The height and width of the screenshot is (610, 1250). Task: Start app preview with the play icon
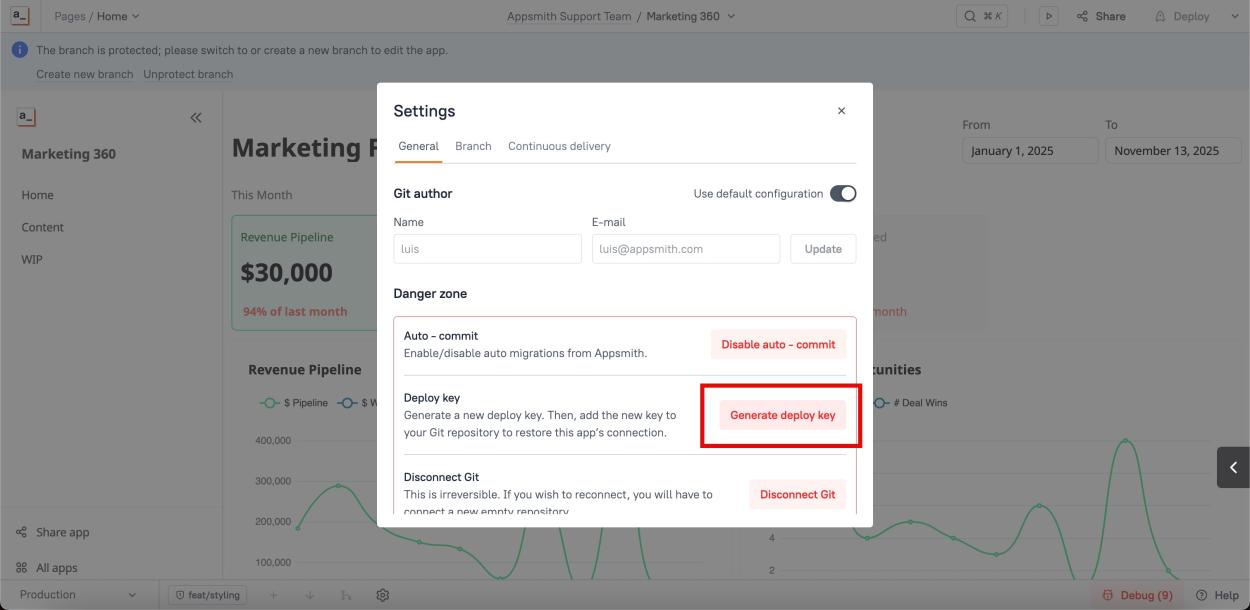point(1048,15)
